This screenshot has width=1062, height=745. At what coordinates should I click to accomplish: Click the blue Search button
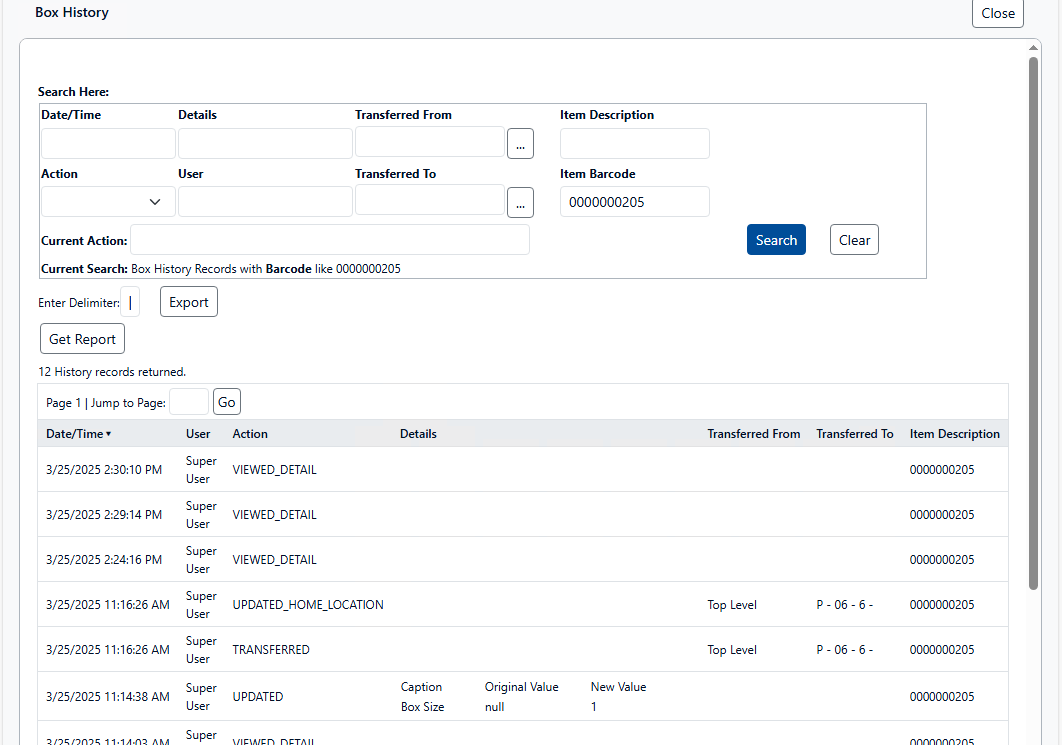pos(776,240)
